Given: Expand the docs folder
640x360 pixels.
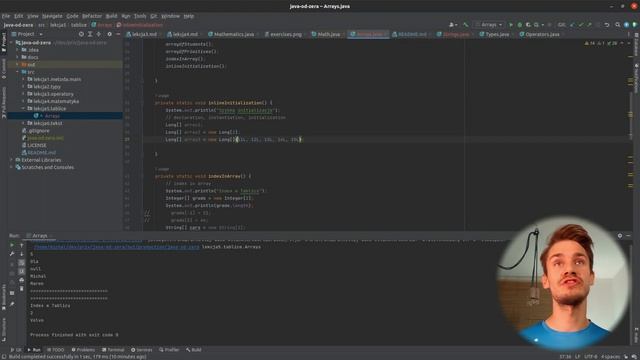Looking at the screenshot, I should click(18, 57).
